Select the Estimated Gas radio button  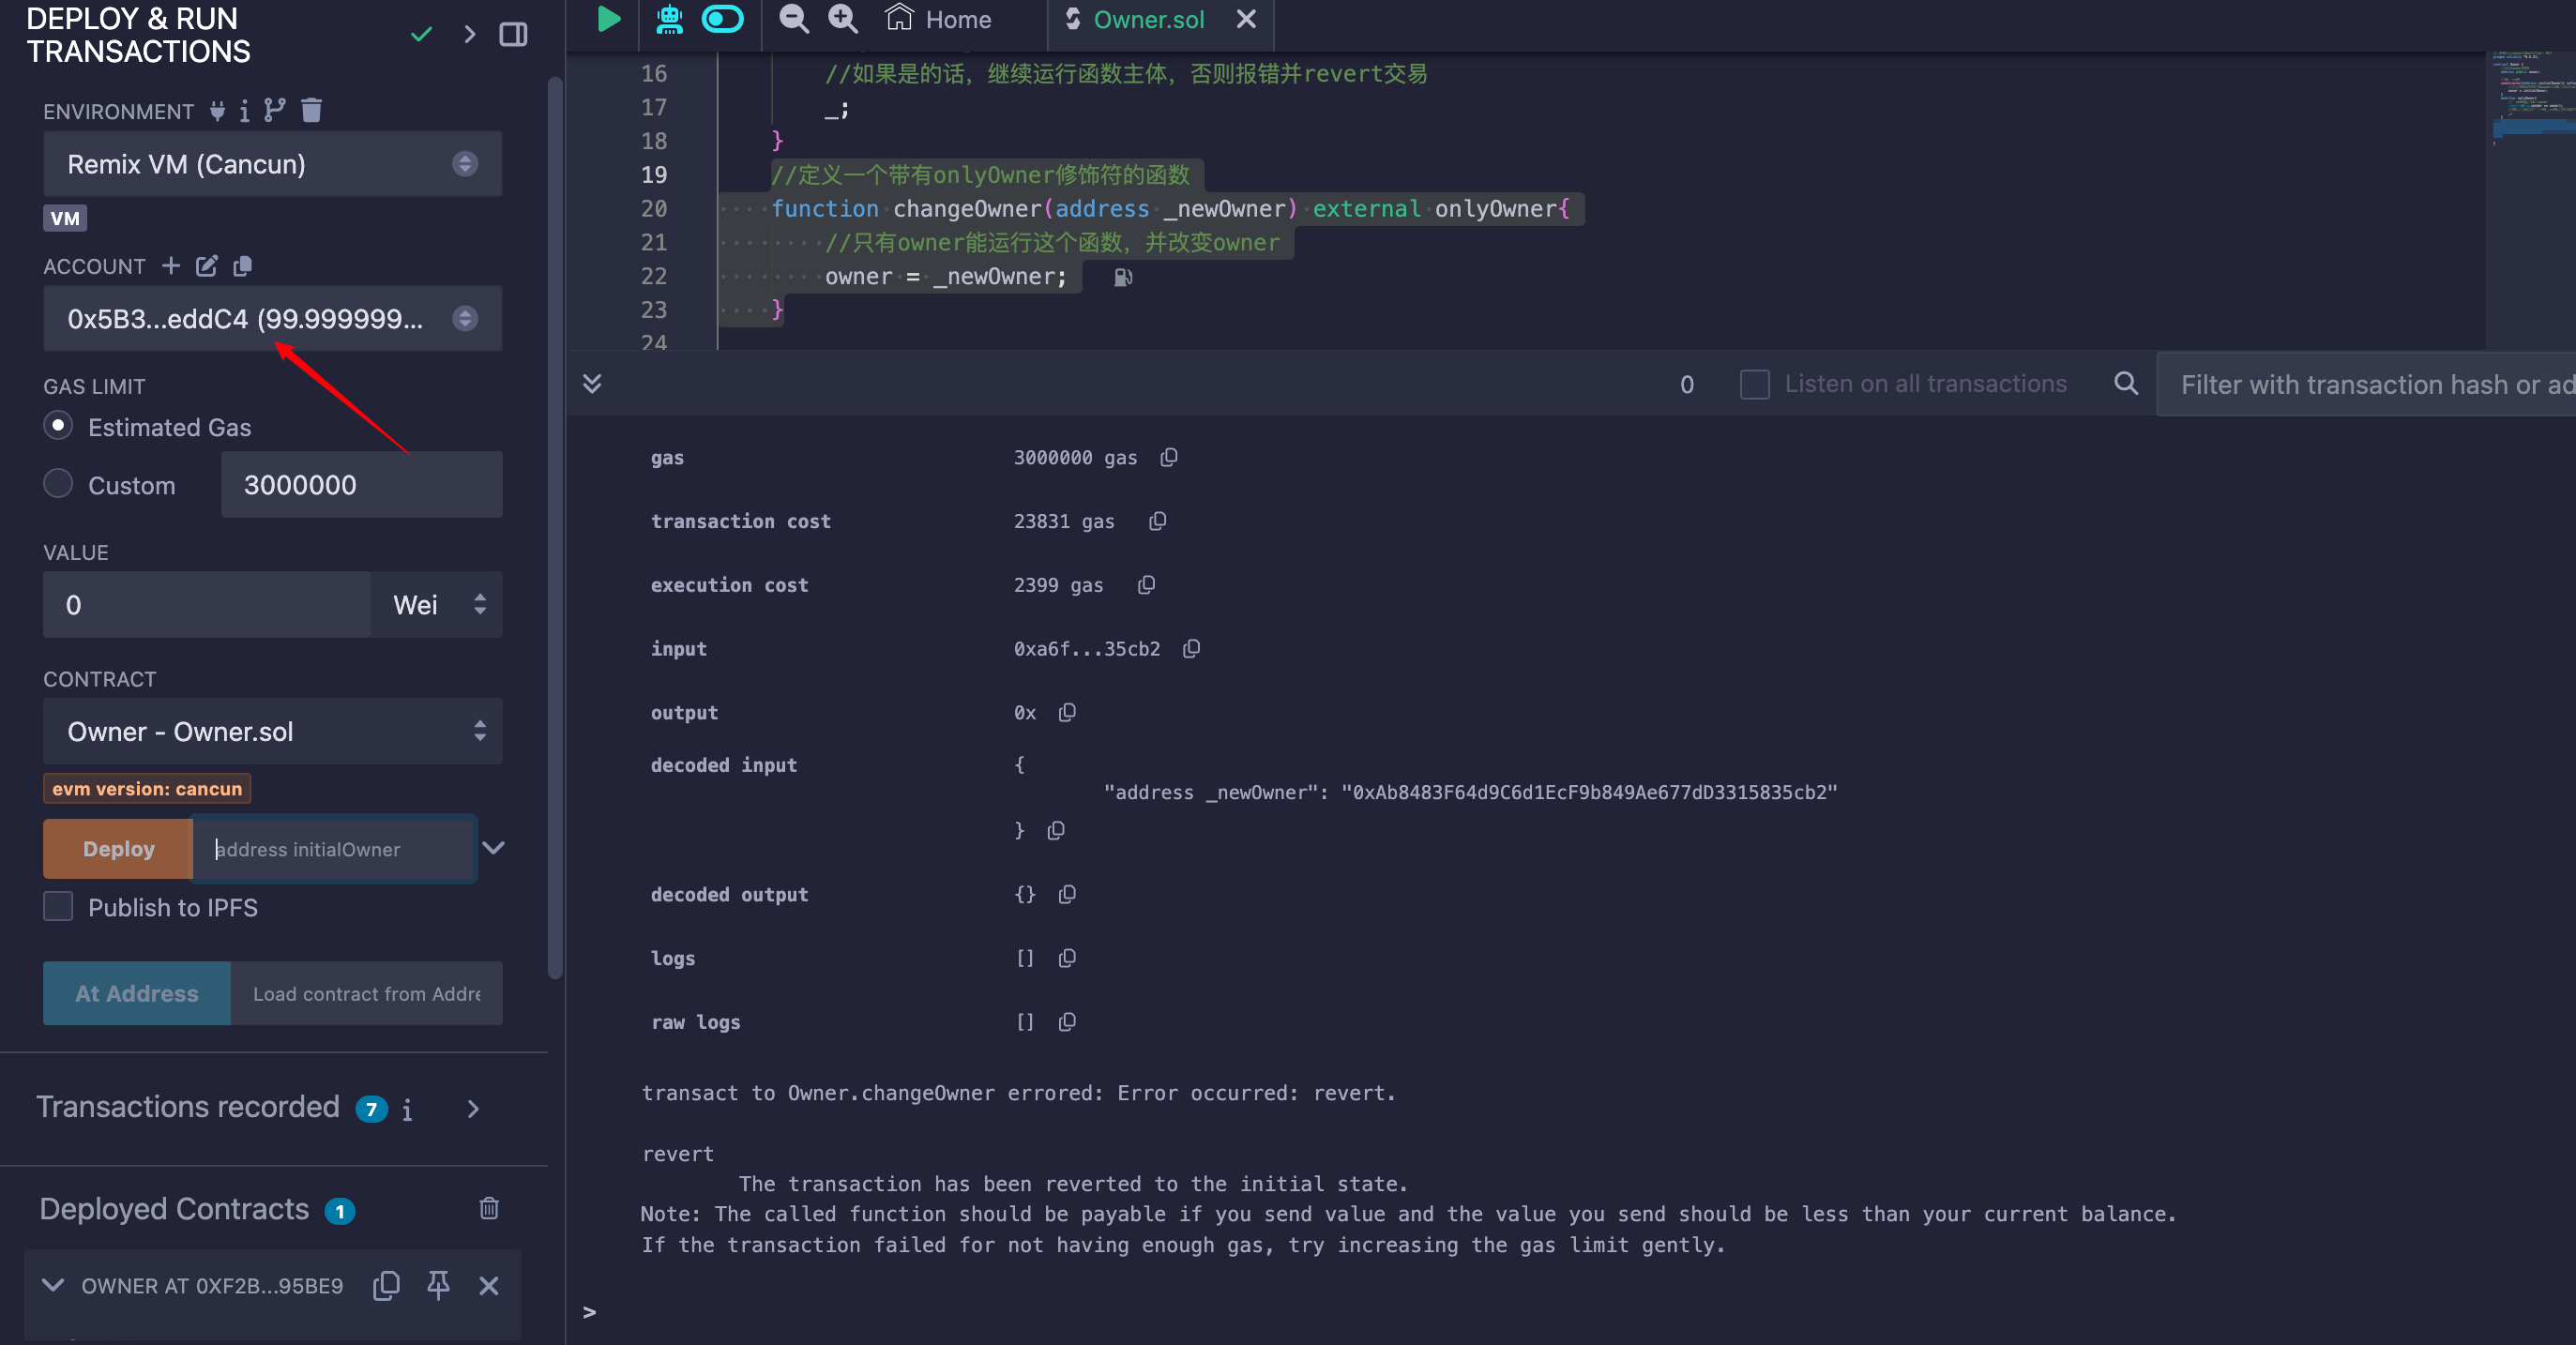58,426
